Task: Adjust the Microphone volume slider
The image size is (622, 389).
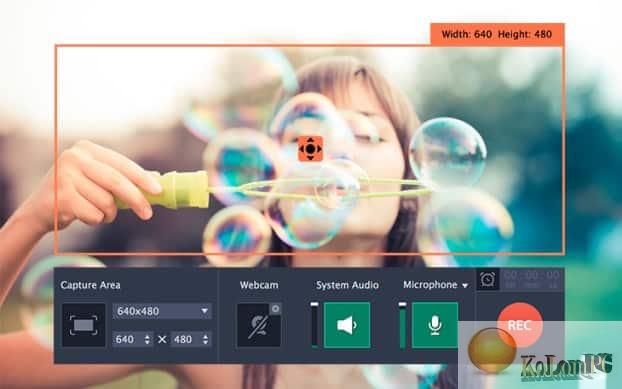Action: pos(403,325)
